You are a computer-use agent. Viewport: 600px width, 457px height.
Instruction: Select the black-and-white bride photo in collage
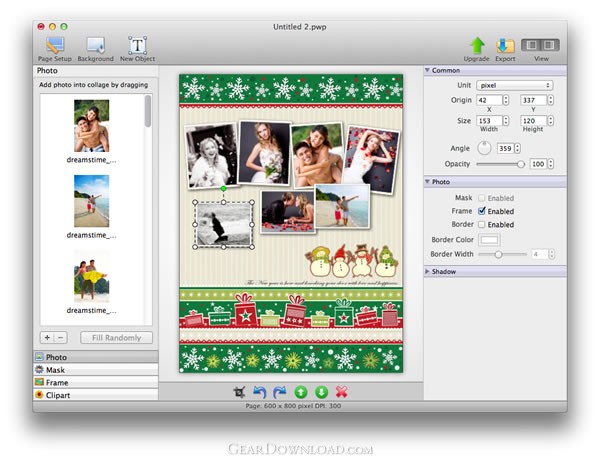pos(212,156)
